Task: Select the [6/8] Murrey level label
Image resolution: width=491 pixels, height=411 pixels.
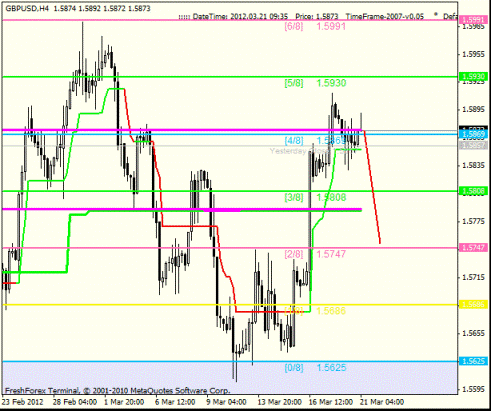Action: click(294, 26)
